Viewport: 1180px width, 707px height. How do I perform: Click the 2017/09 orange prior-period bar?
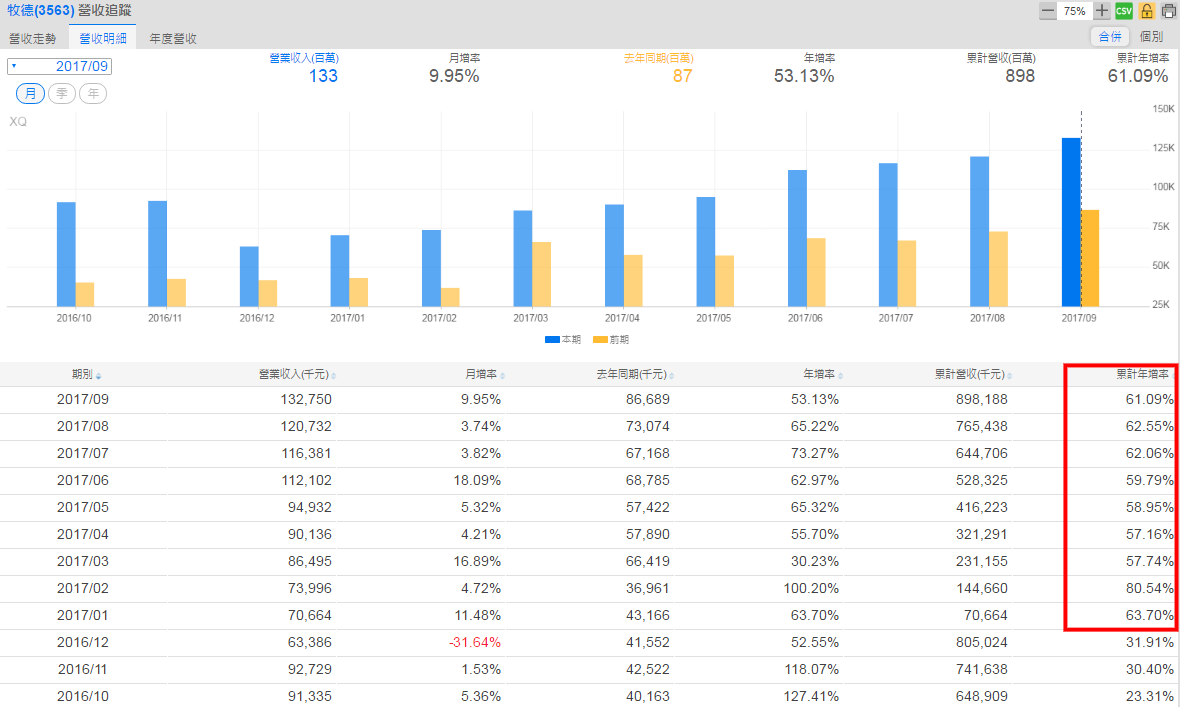[x=1090, y=258]
